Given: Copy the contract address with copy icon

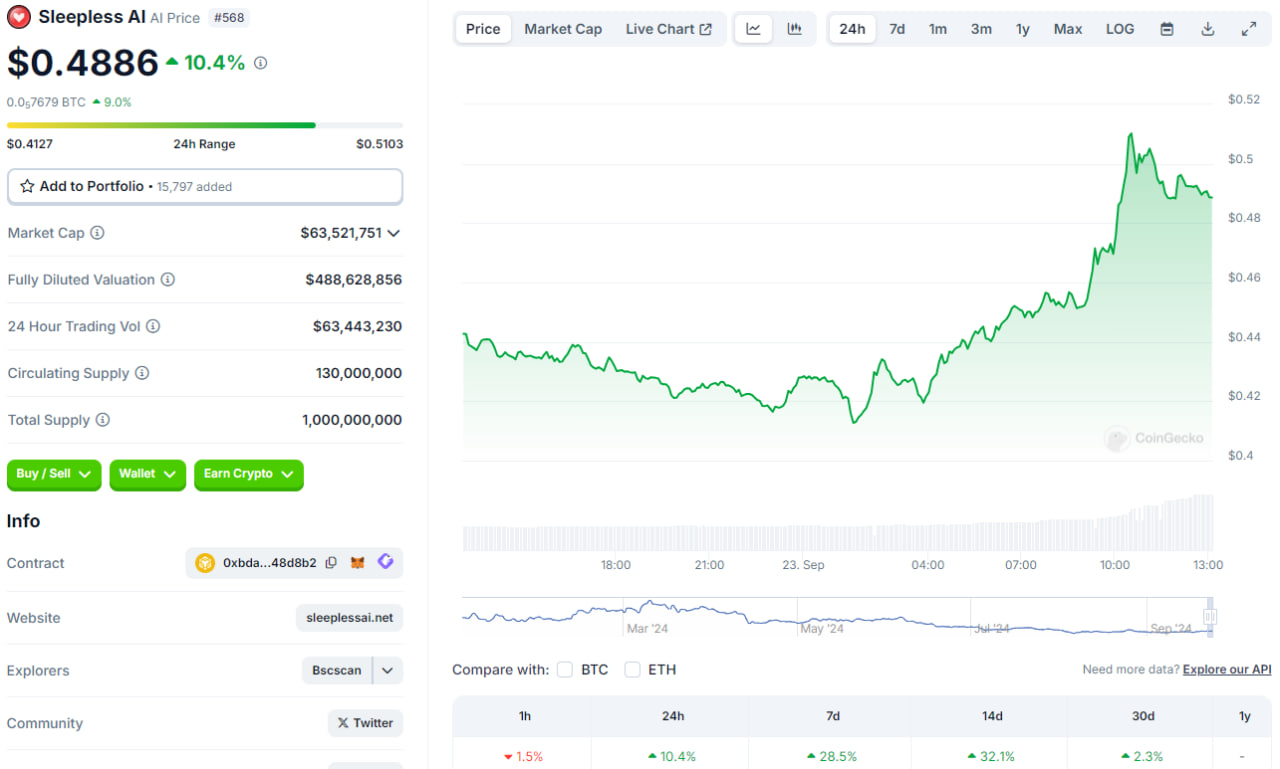Looking at the screenshot, I should 331,563.
